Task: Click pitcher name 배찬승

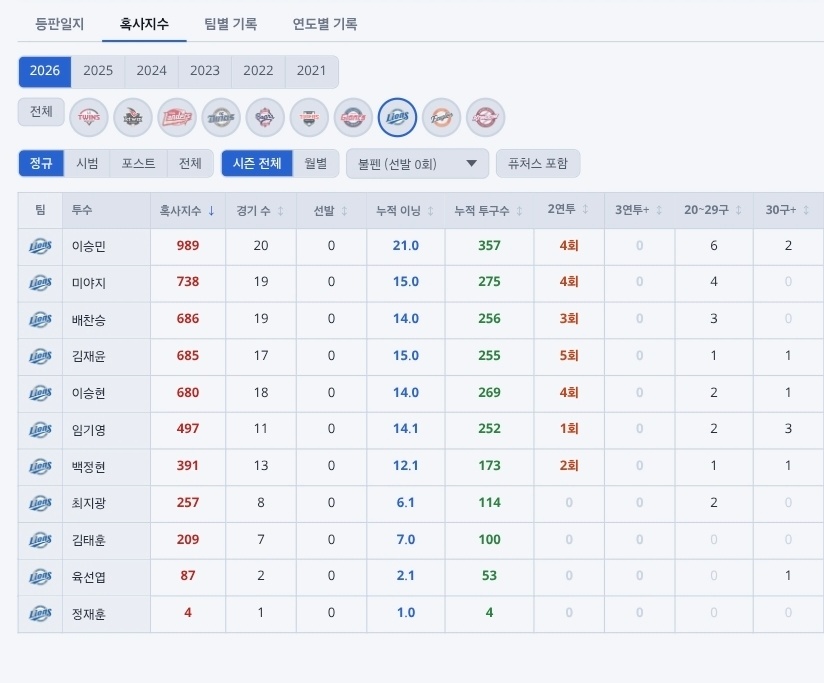Action: (89, 319)
